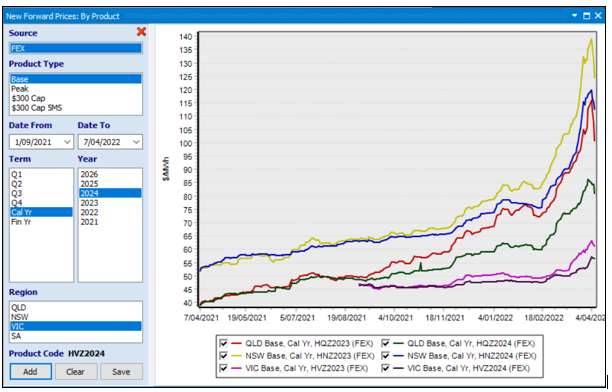This screenshot has height=392, width=612.
Task: Select Q4 in the Term list
Action: pos(41,203)
